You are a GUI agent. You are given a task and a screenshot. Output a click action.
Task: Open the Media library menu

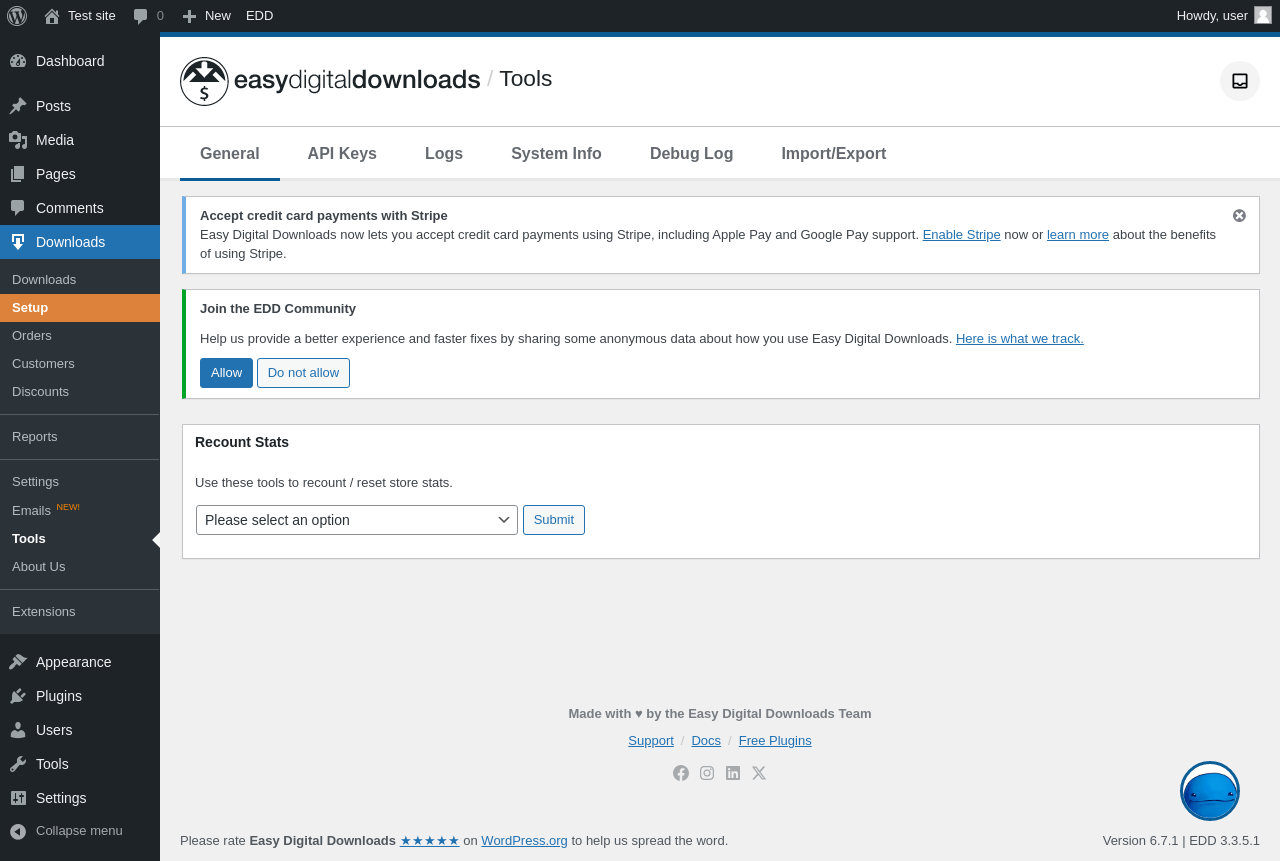[80, 140]
